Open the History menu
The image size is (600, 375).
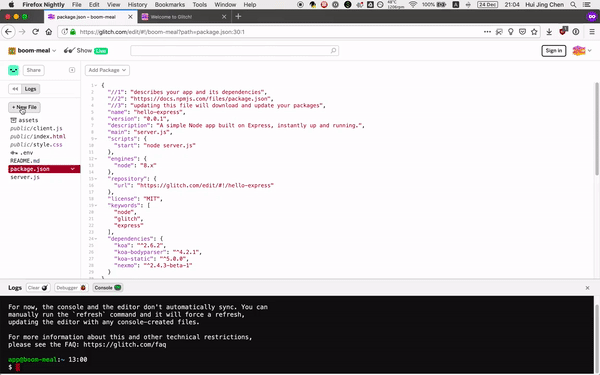click(x=137, y=5)
